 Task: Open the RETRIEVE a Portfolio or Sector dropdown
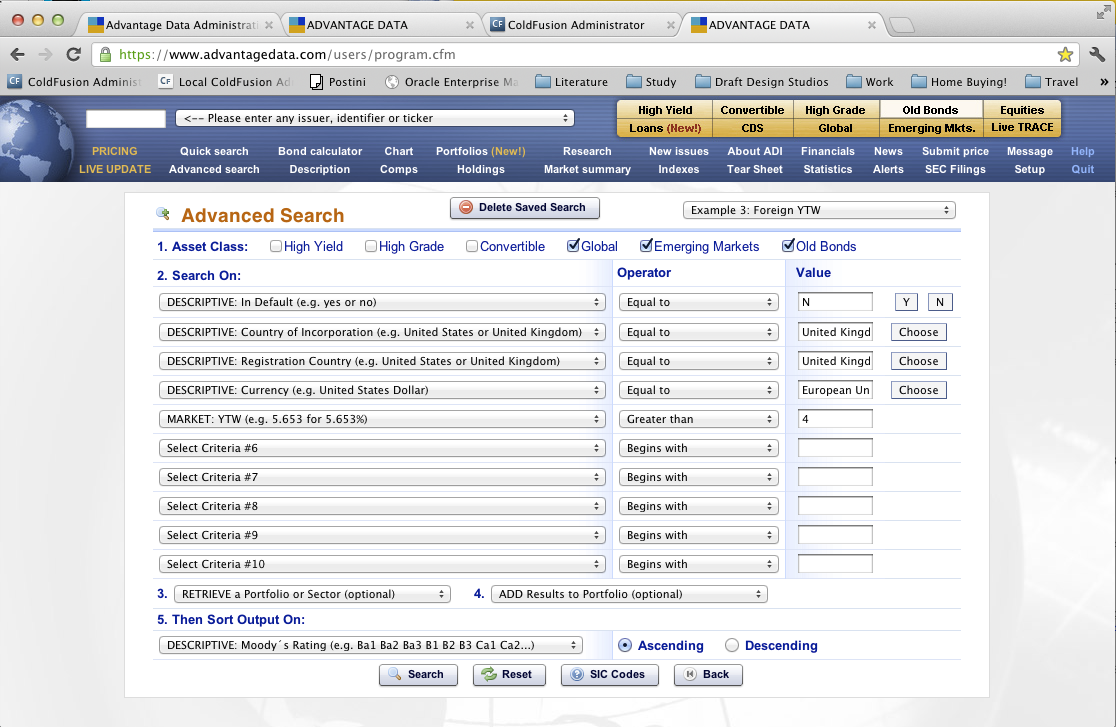click(312, 594)
